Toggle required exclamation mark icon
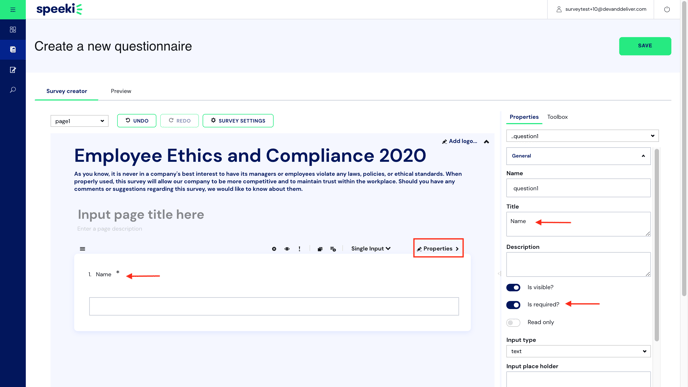Viewport: 688px width, 387px height. coord(300,249)
